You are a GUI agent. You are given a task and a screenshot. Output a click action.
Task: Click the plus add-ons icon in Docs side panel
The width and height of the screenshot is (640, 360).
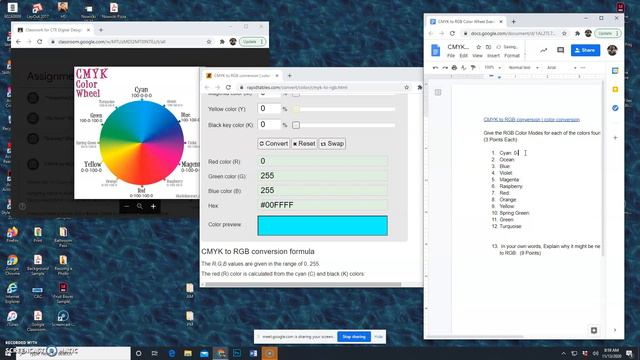pos(615,138)
